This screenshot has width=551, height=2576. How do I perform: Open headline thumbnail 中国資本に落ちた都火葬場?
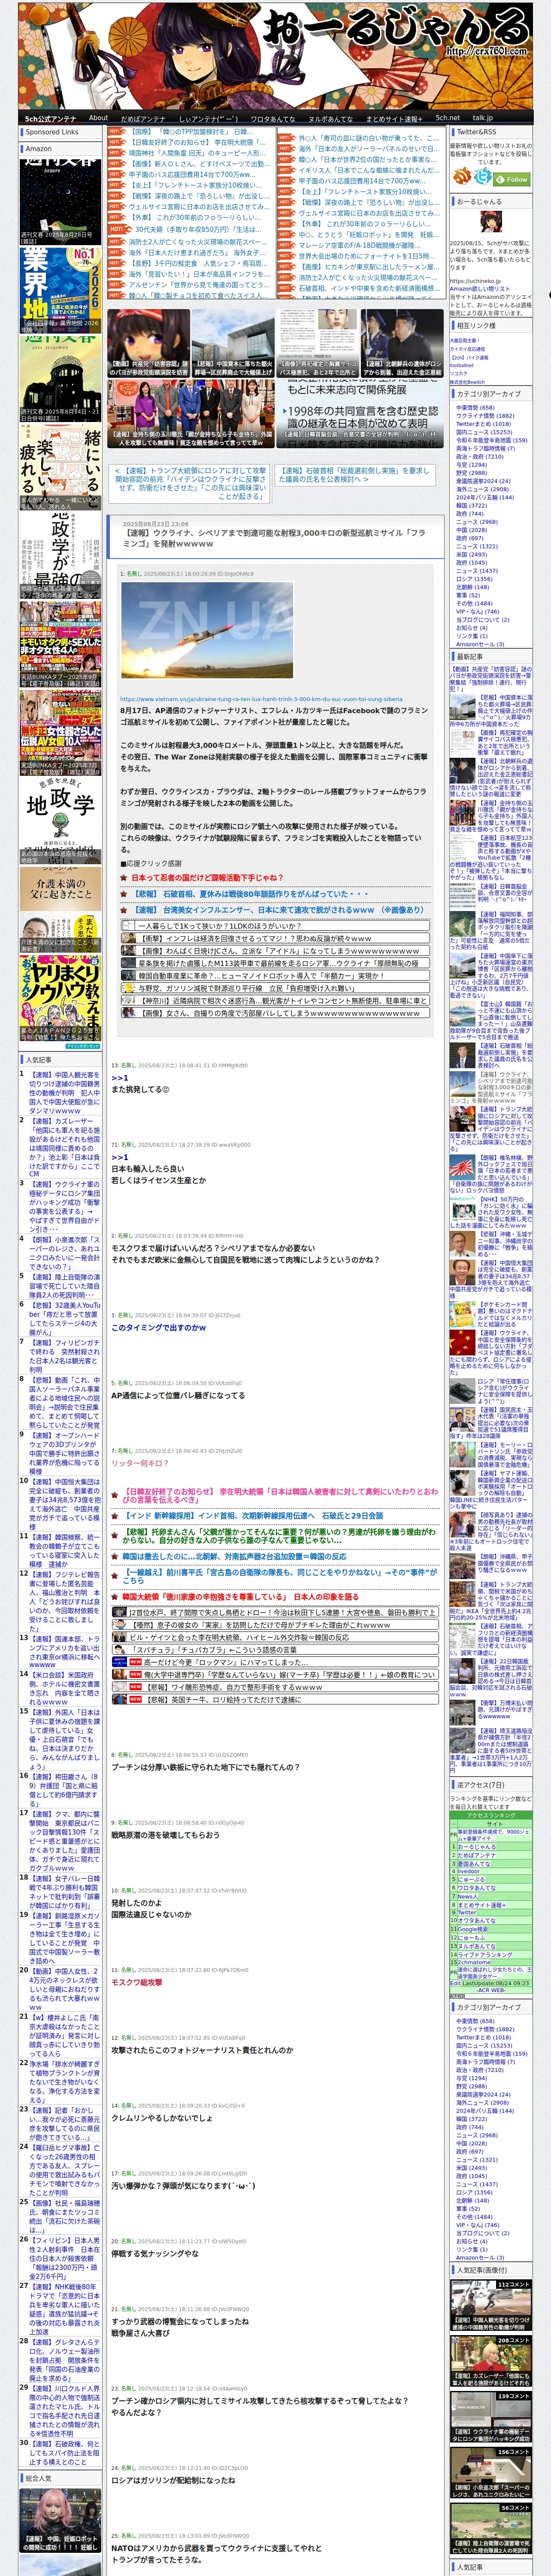click(x=232, y=344)
